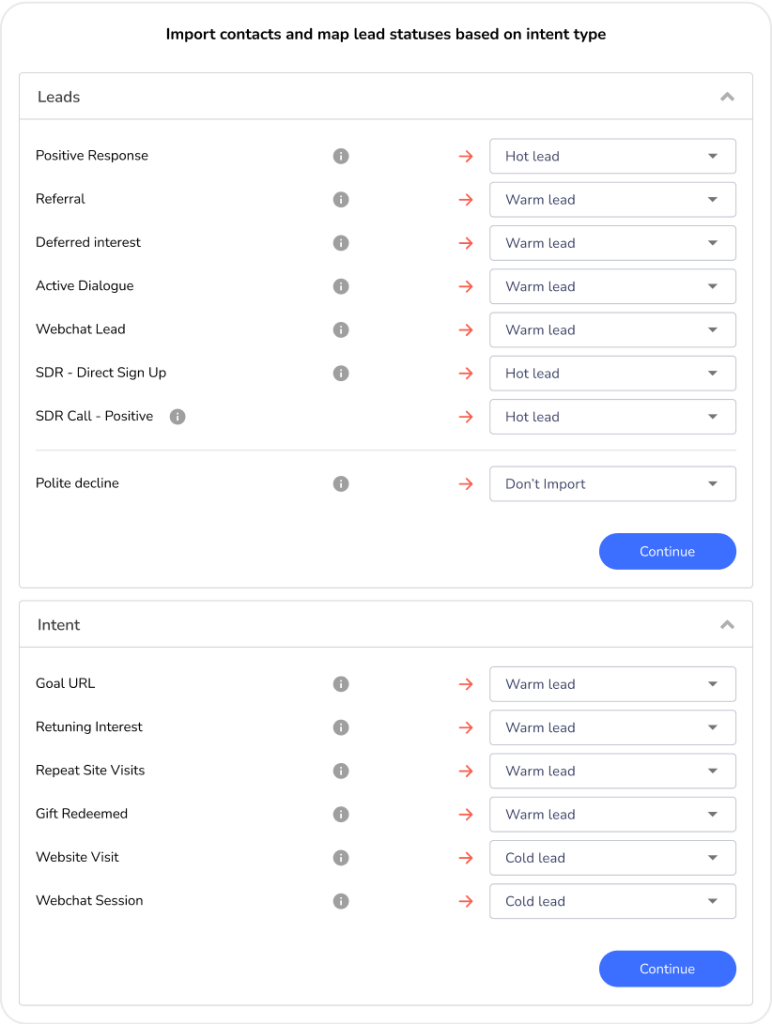The height and width of the screenshot is (1024, 772).
Task: Click info icon for Deferred interest
Action: (341, 243)
